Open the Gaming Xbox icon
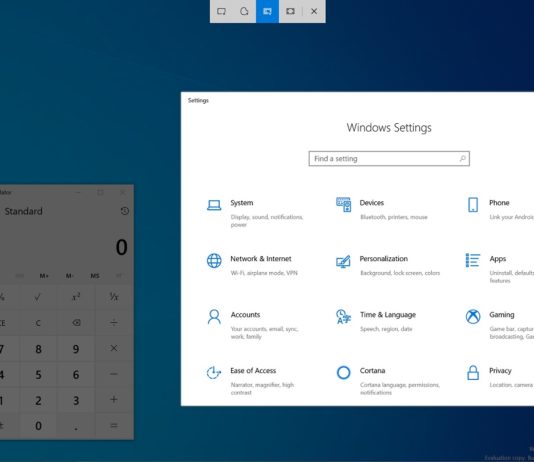534x462 pixels. pyautogui.click(x=473, y=317)
